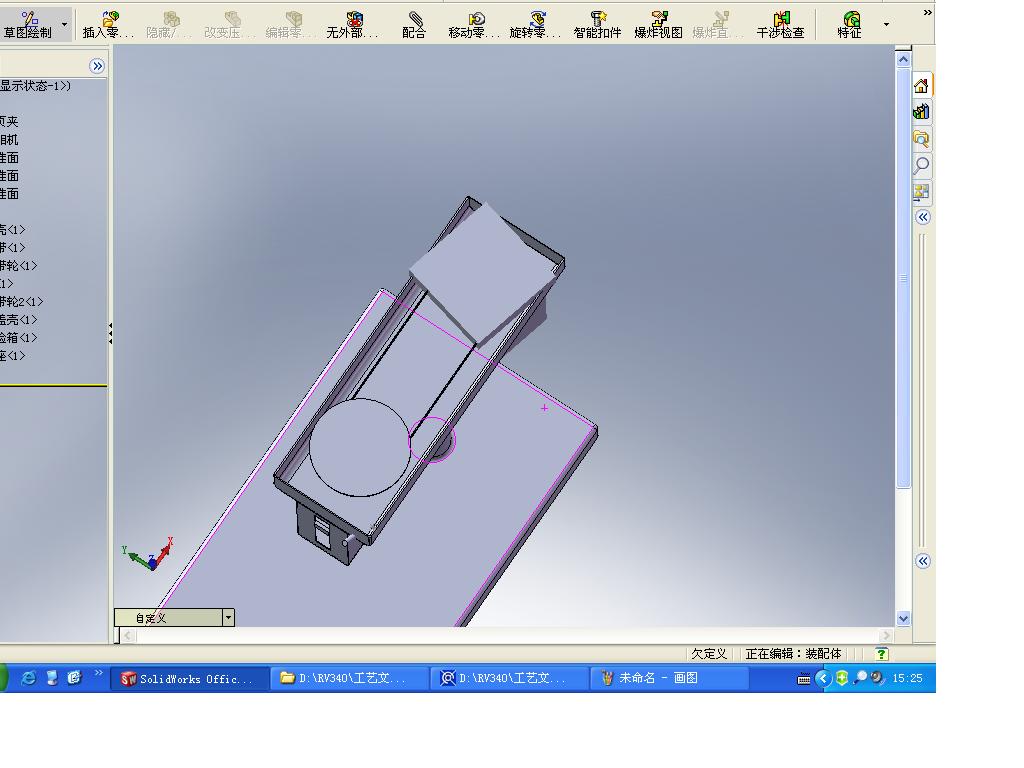Switch to 未命名 - 画图 Paint window

tap(669, 679)
